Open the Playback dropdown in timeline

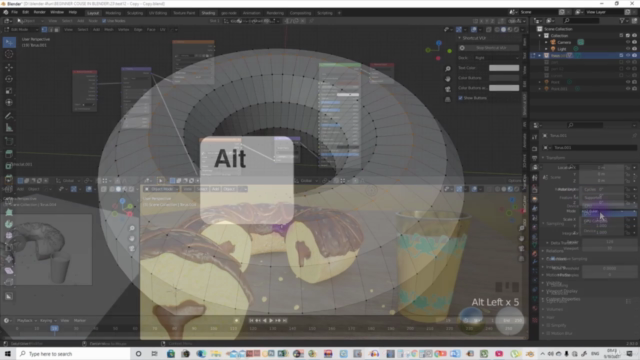point(26,320)
